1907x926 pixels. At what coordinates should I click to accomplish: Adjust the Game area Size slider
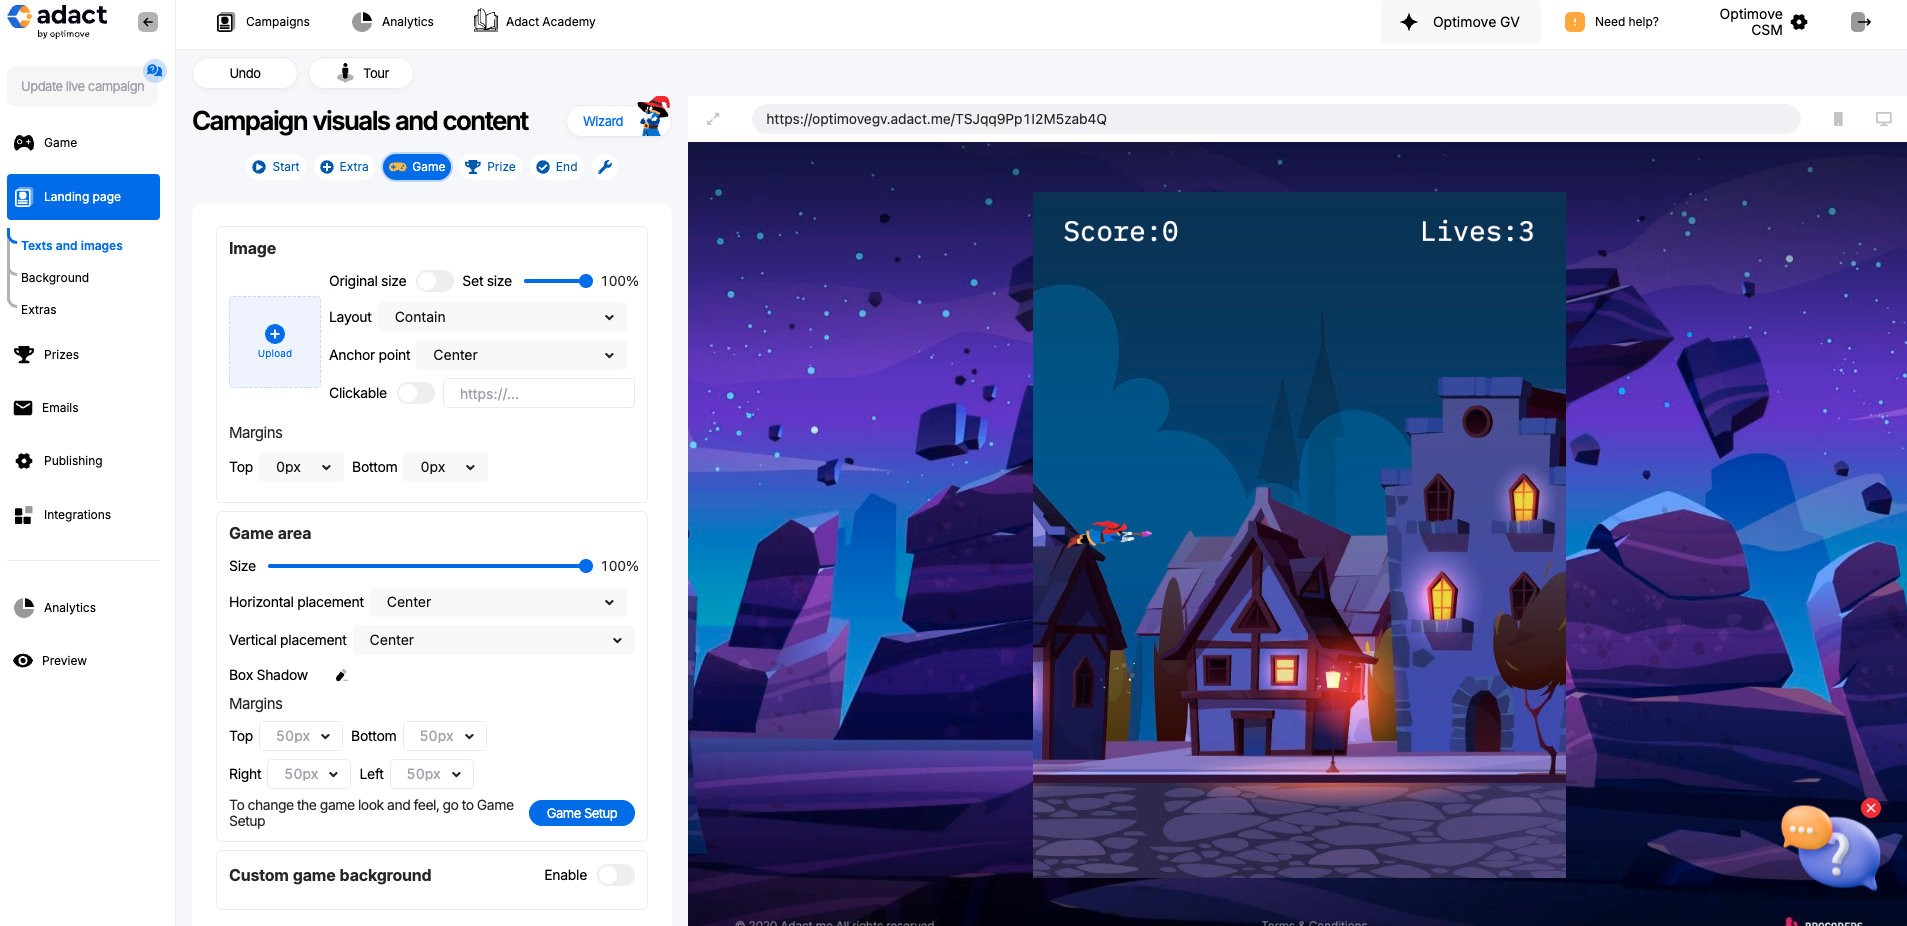[x=431, y=566]
